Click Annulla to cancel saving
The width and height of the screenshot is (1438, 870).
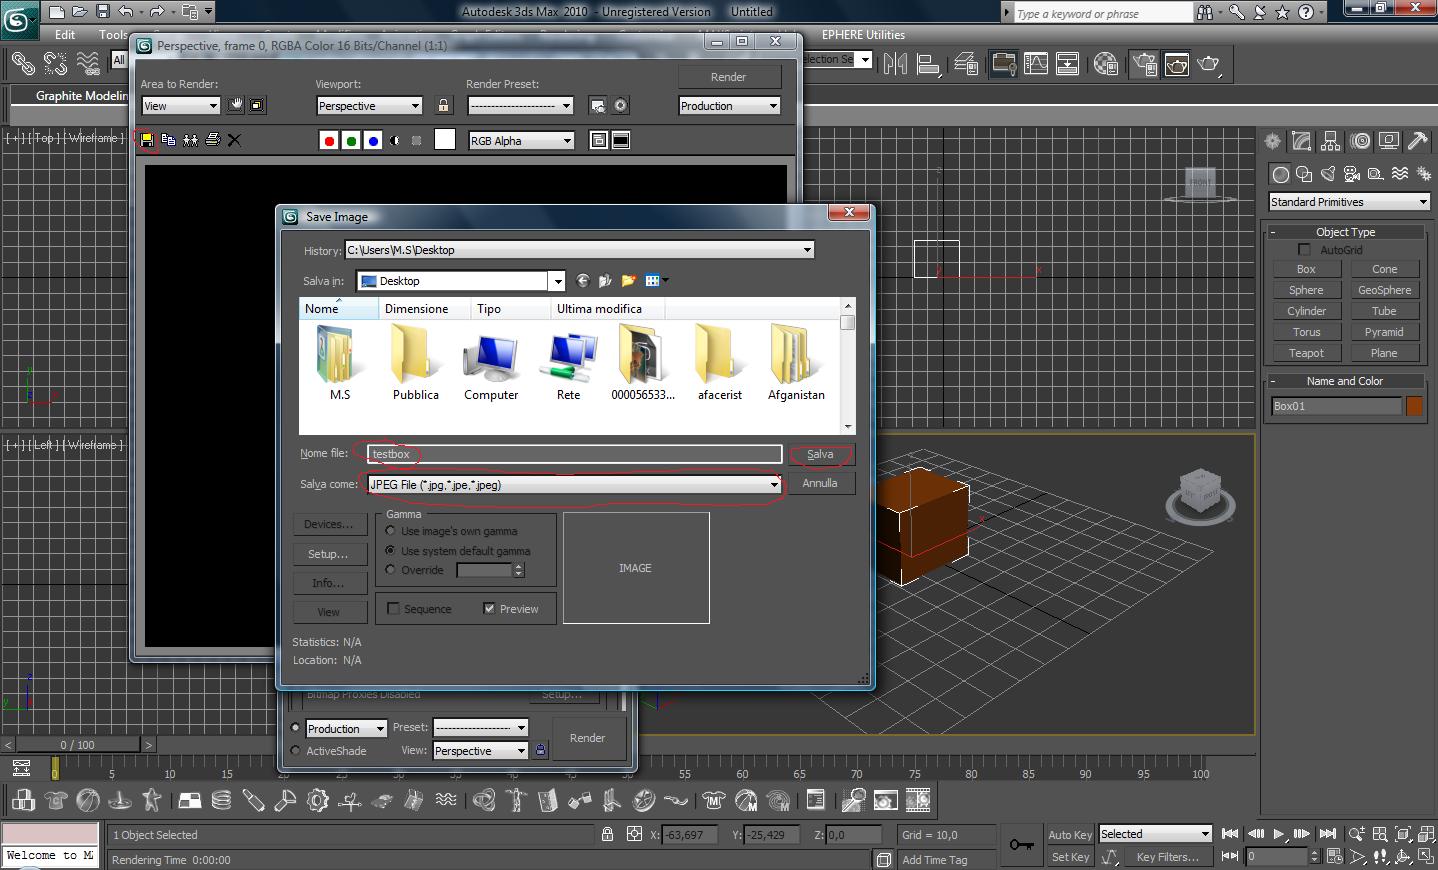pyautogui.click(x=820, y=483)
